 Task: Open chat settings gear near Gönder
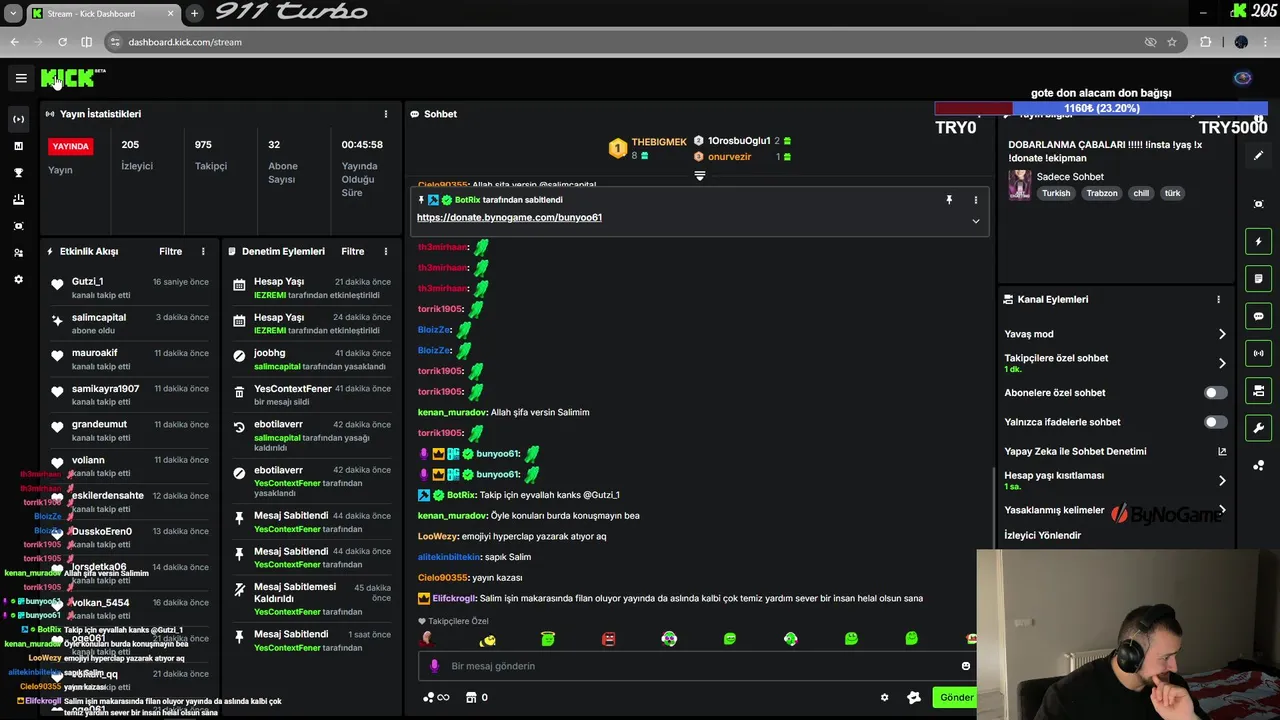pos(884,698)
